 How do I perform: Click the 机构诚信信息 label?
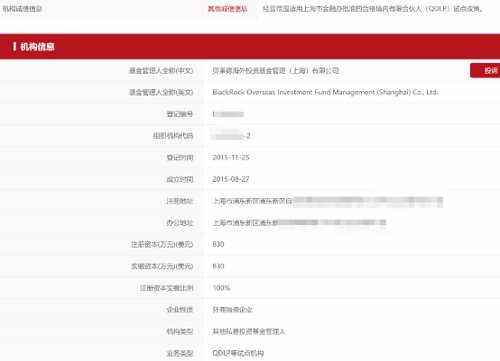(22, 9)
